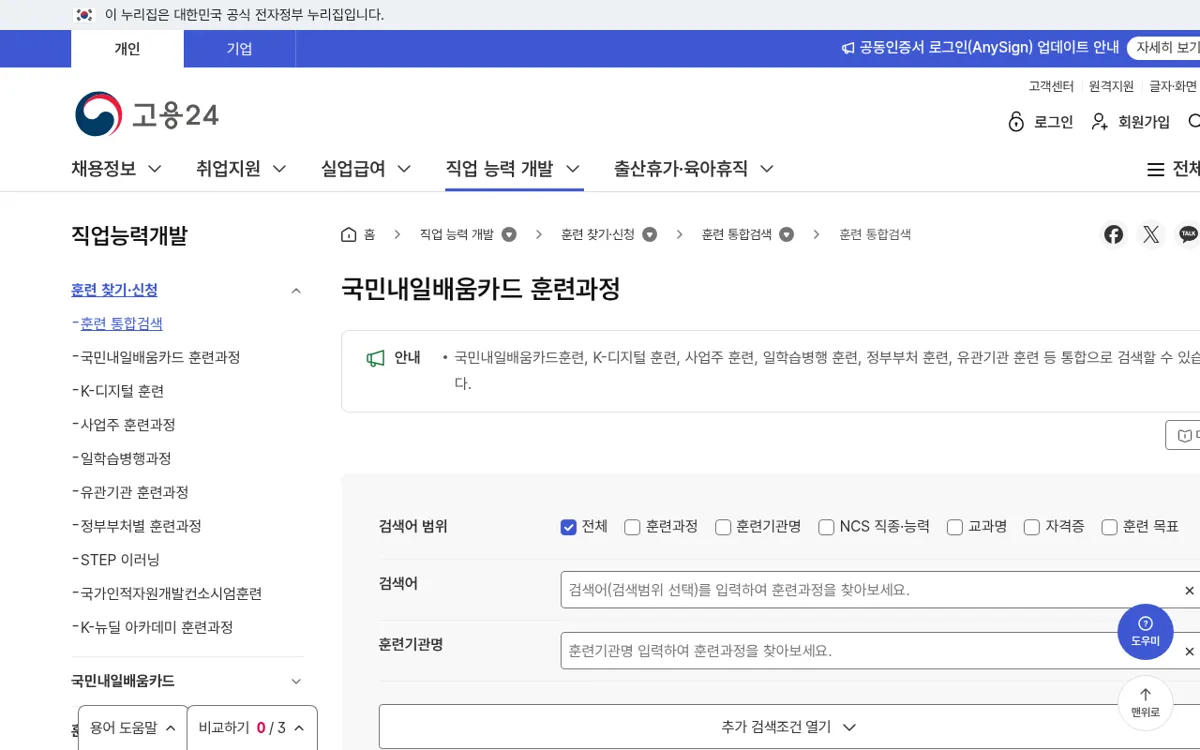Click the 로그인 lock icon
This screenshot has height=750, width=1200.
point(1016,122)
